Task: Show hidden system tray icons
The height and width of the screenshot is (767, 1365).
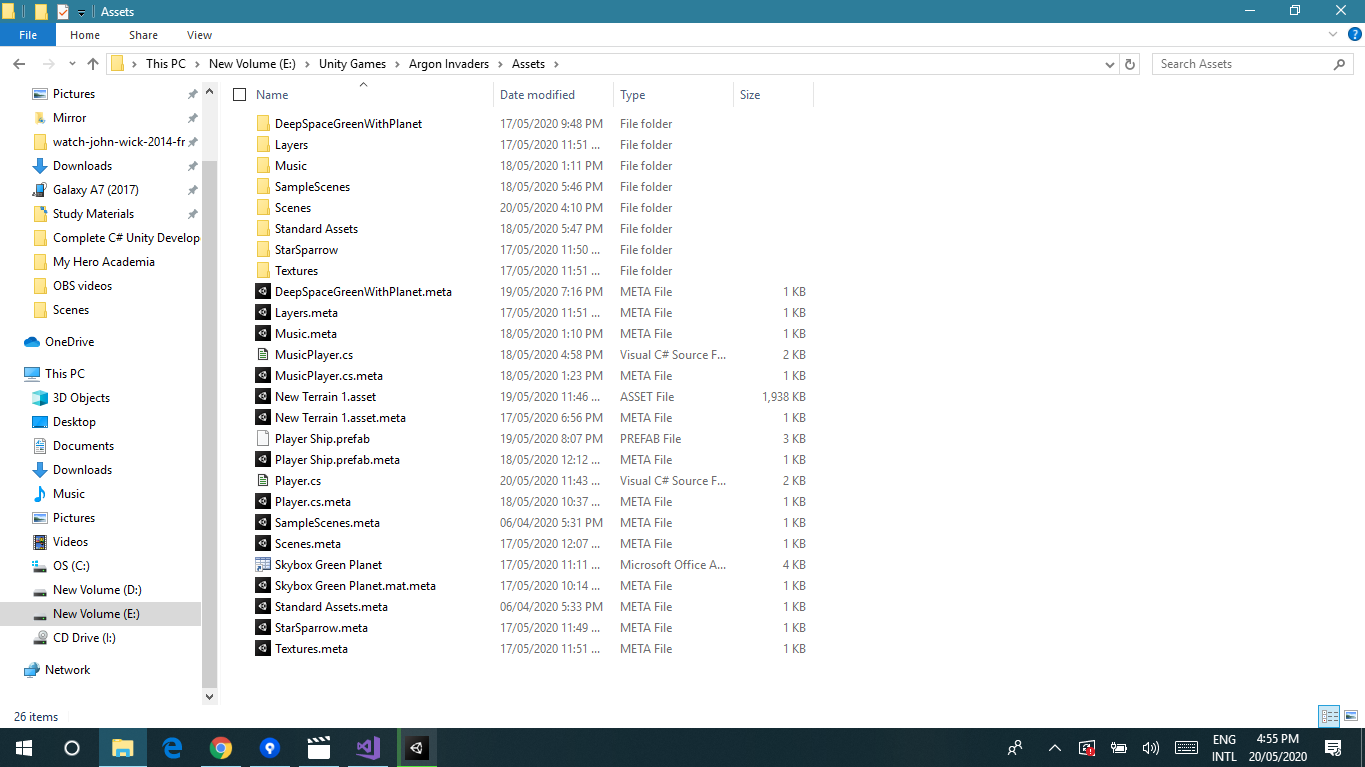Action: tap(1054, 747)
